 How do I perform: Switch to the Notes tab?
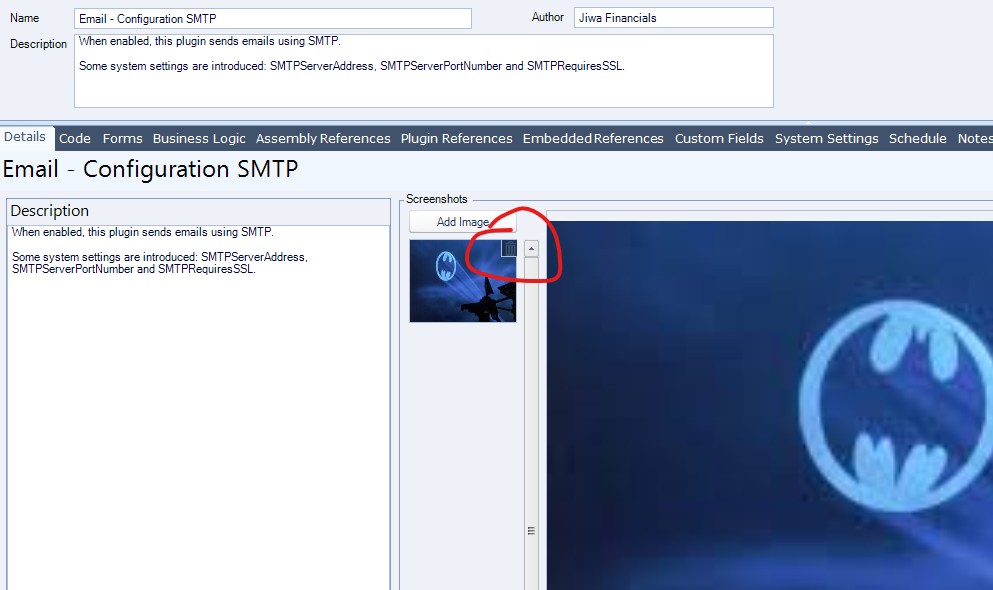point(974,138)
